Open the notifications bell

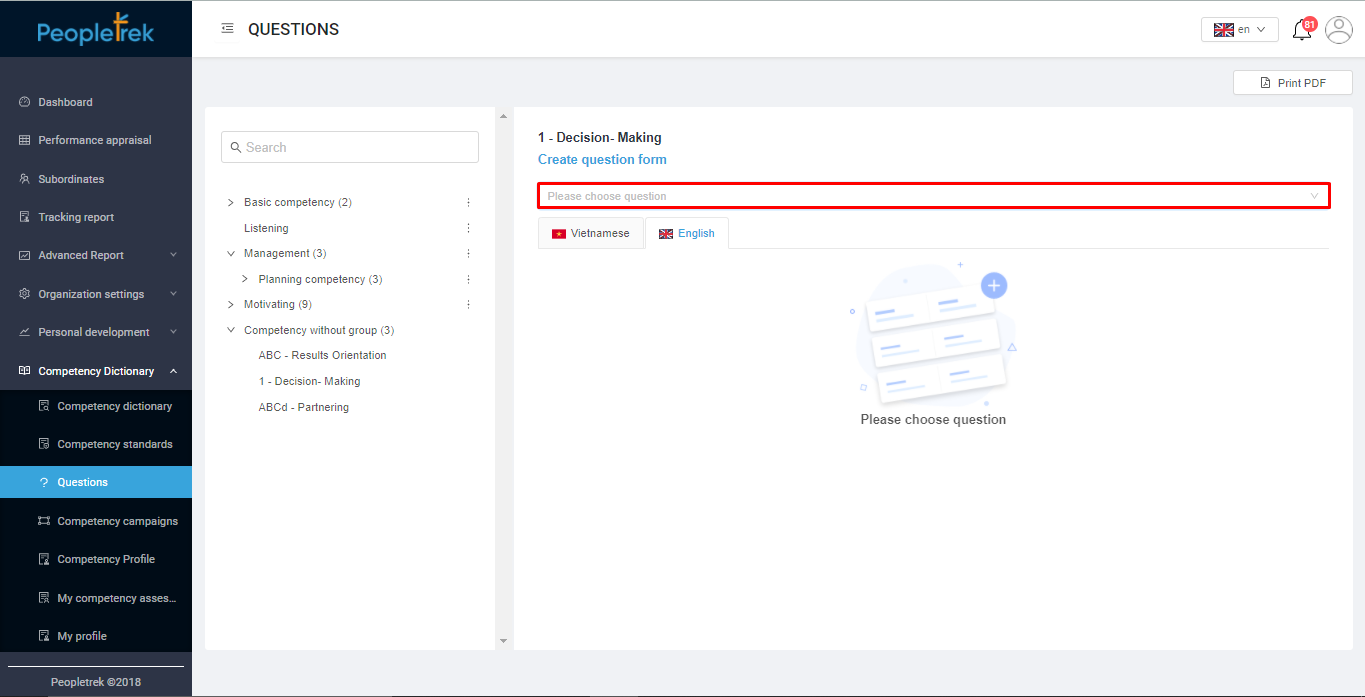pyautogui.click(x=1302, y=30)
